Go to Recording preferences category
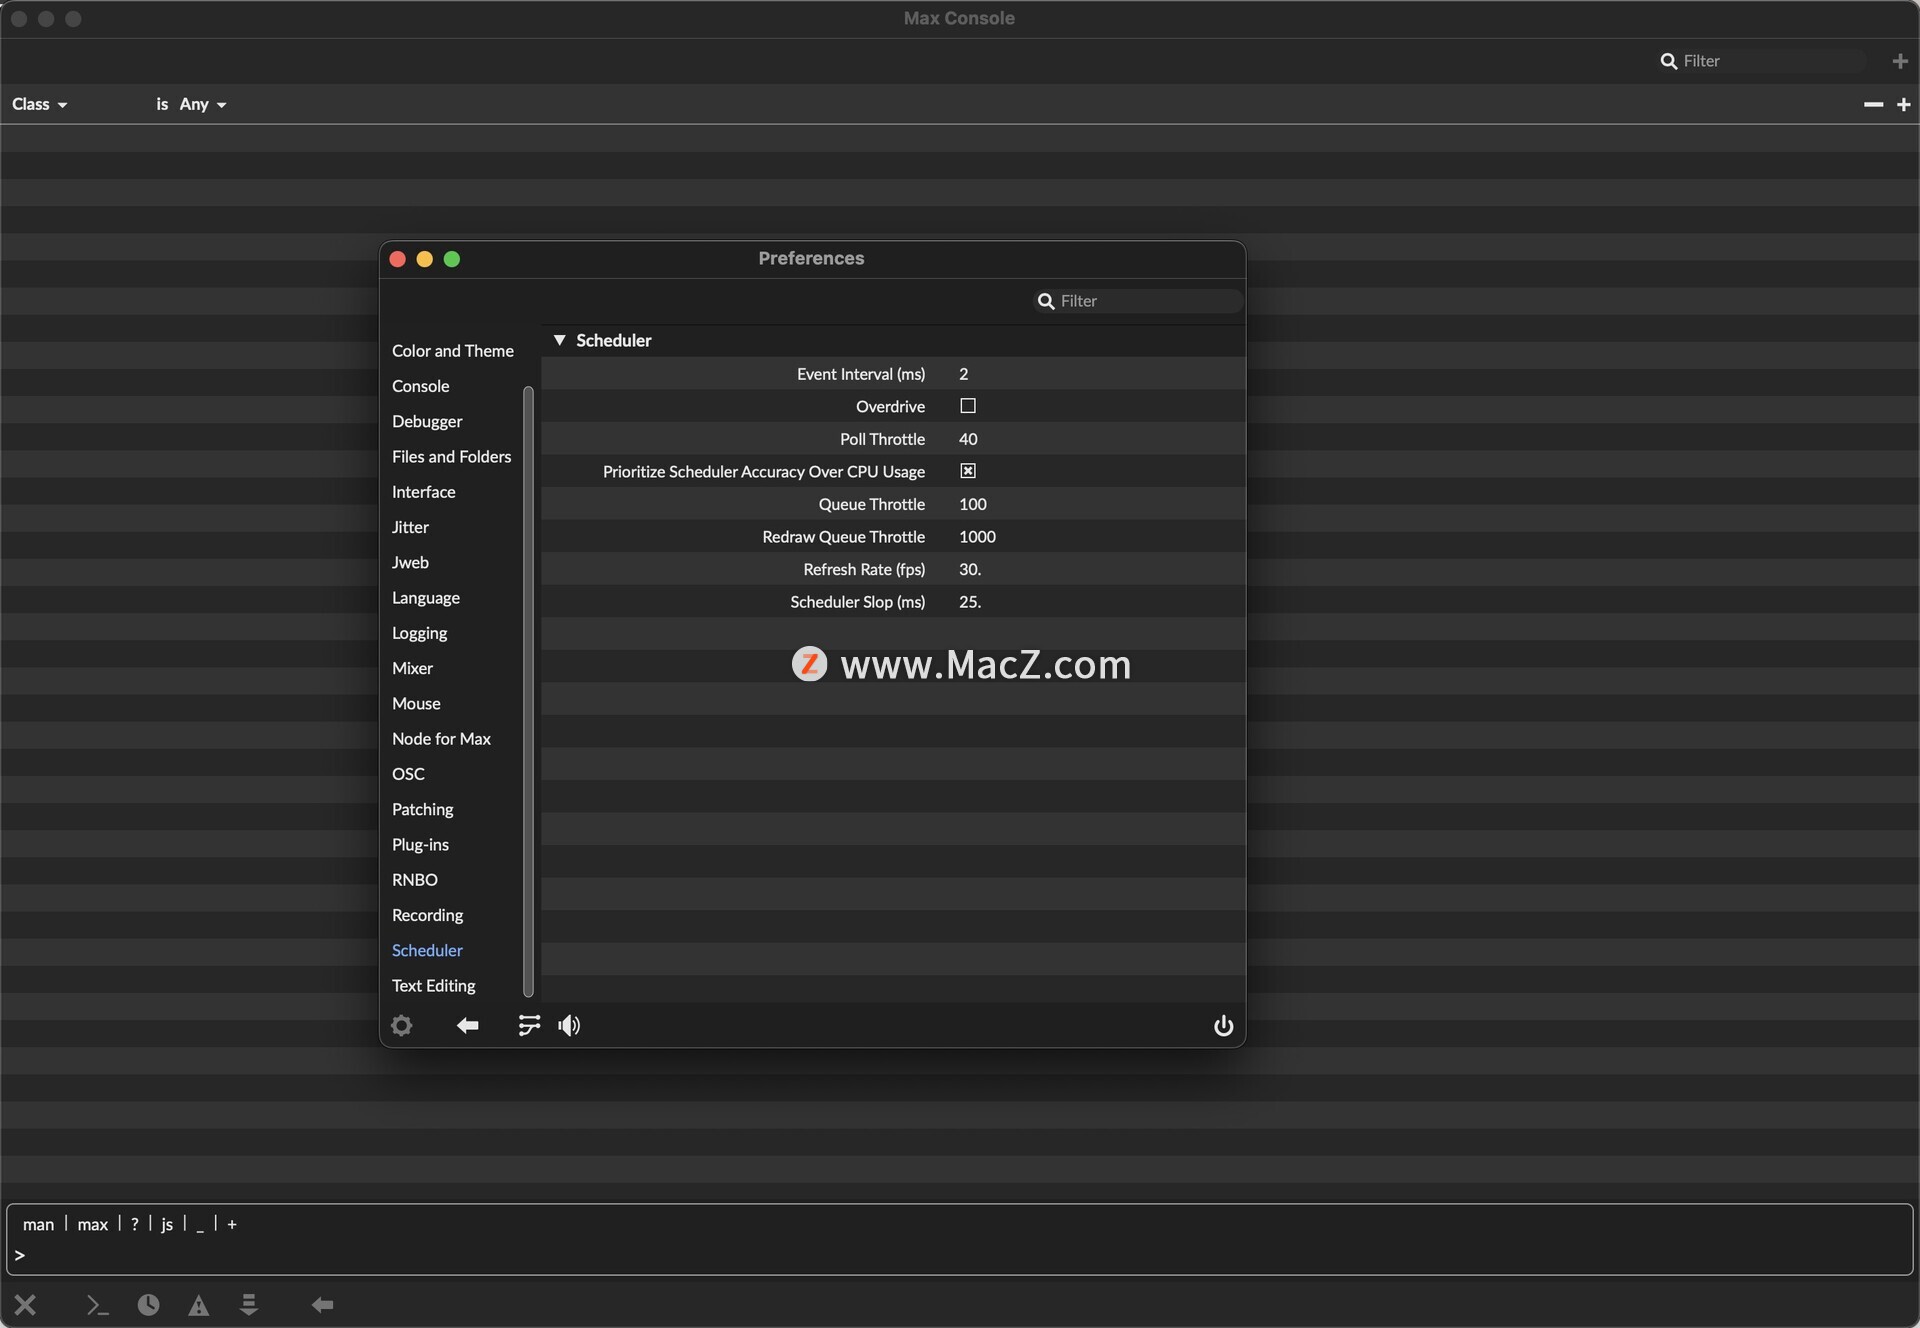The height and width of the screenshot is (1328, 1920). pyautogui.click(x=427, y=915)
